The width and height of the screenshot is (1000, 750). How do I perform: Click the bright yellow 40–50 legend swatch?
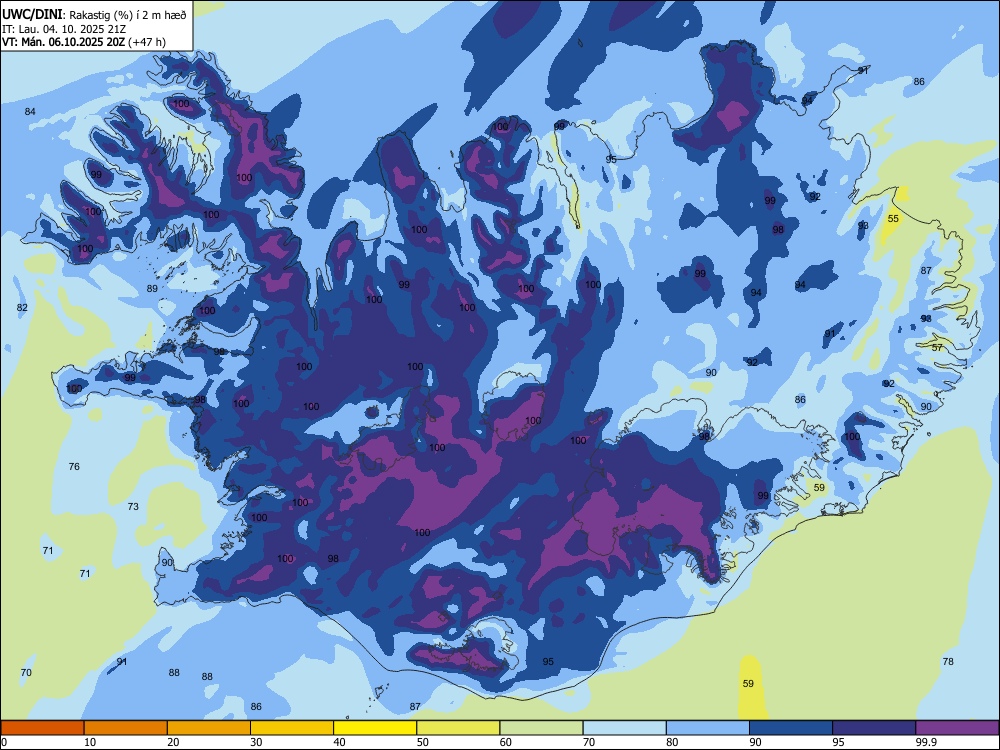pos(375,728)
